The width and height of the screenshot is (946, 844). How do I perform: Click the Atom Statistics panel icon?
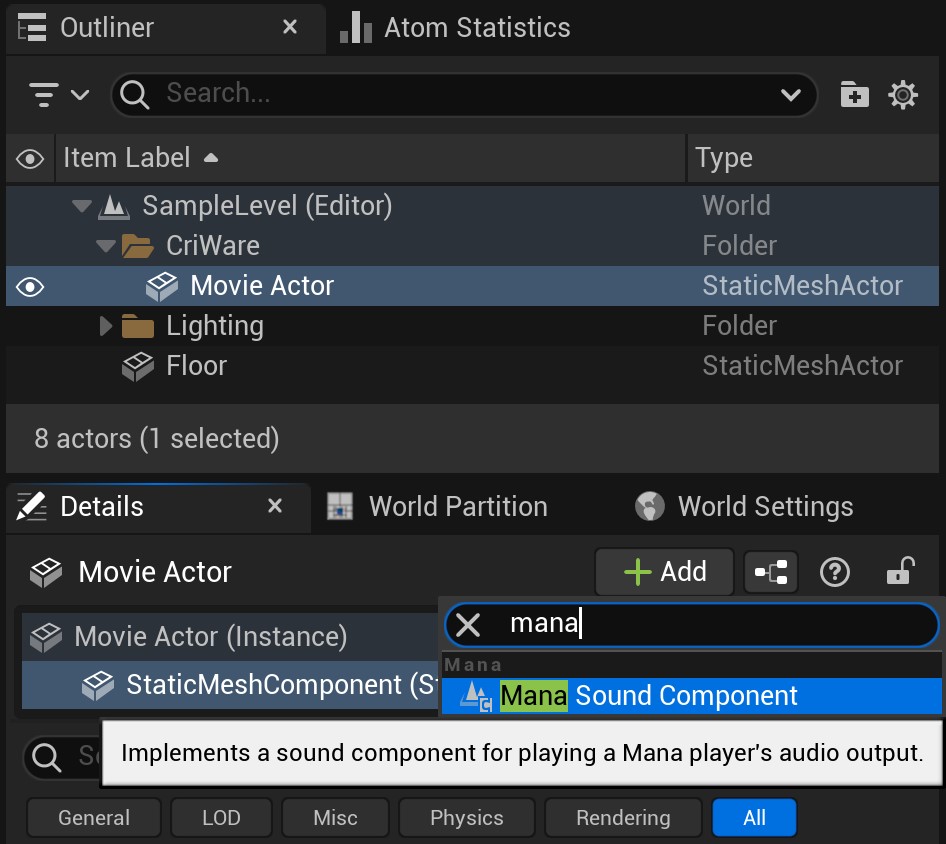[x=356, y=28]
